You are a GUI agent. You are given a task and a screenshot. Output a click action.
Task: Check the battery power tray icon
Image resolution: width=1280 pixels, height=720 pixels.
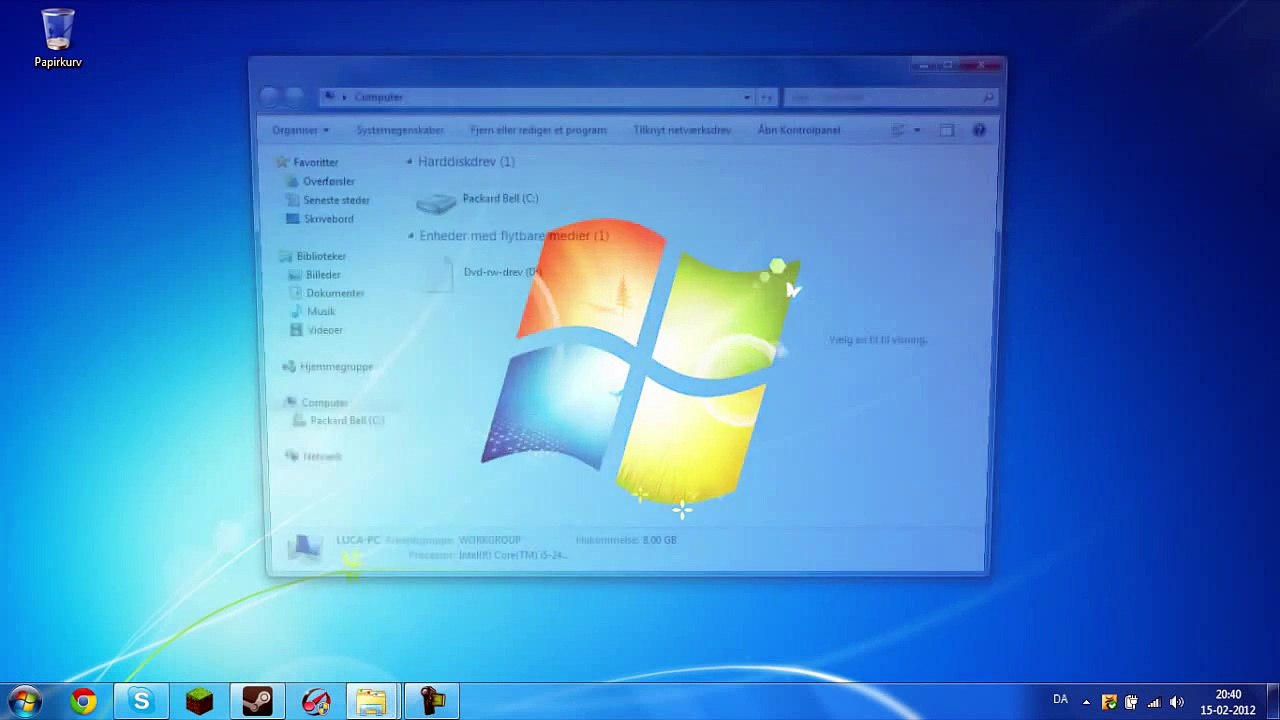pyautogui.click(x=1131, y=702)
